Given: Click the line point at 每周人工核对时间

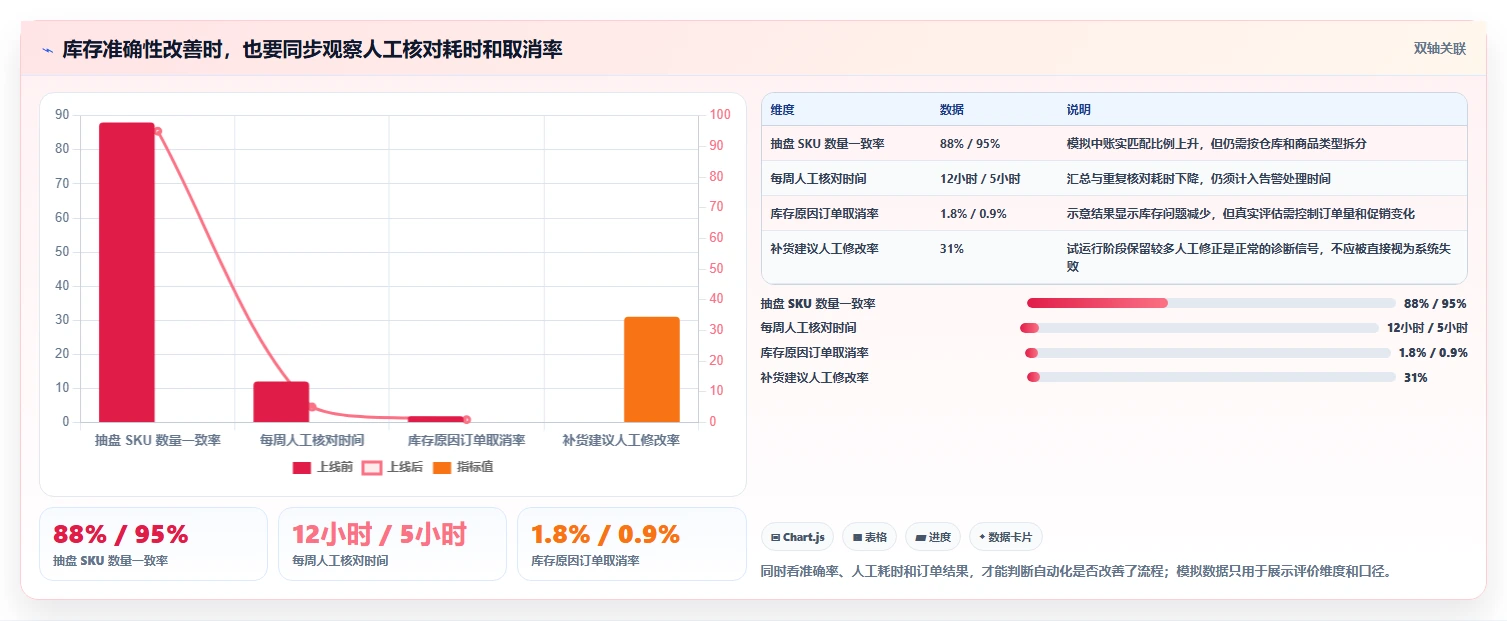Looking at the screenshot, I should pos(312,407).
